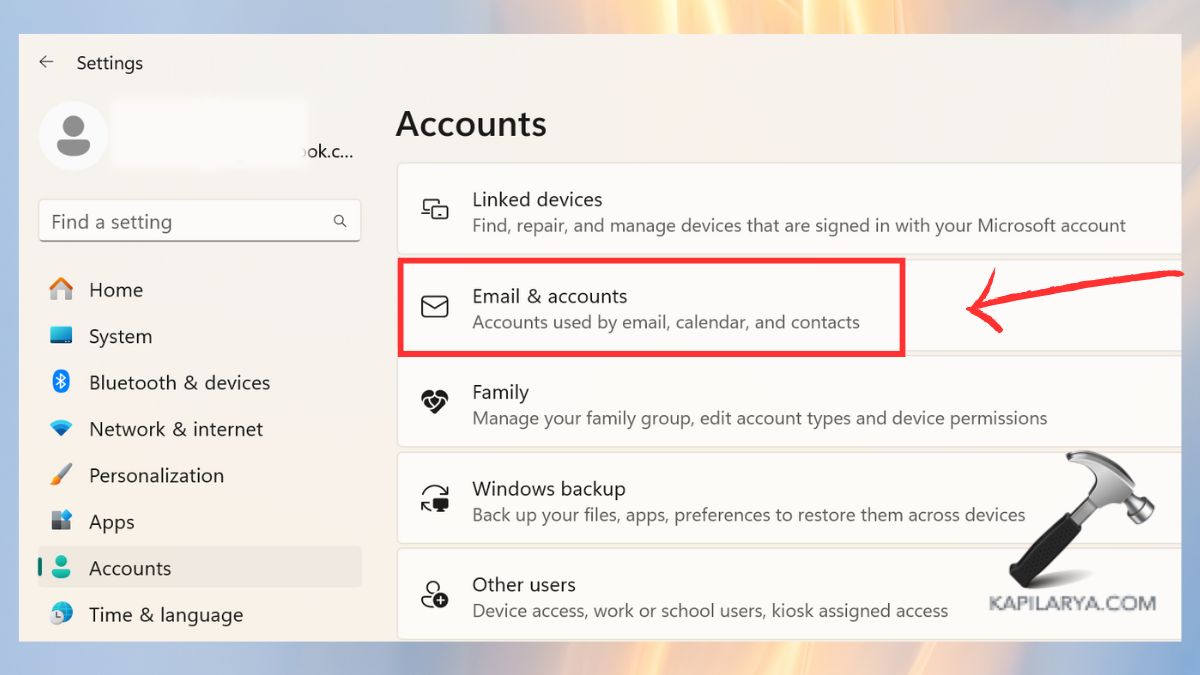
Task: Select the Home icon in the sidebar
Action: pos(60,290)
